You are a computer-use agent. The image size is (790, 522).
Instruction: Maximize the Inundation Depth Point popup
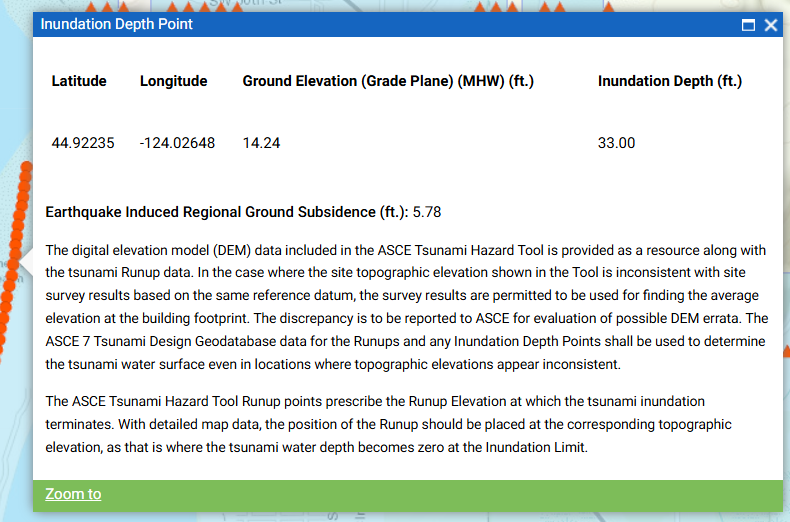click(x=748, y=25)
